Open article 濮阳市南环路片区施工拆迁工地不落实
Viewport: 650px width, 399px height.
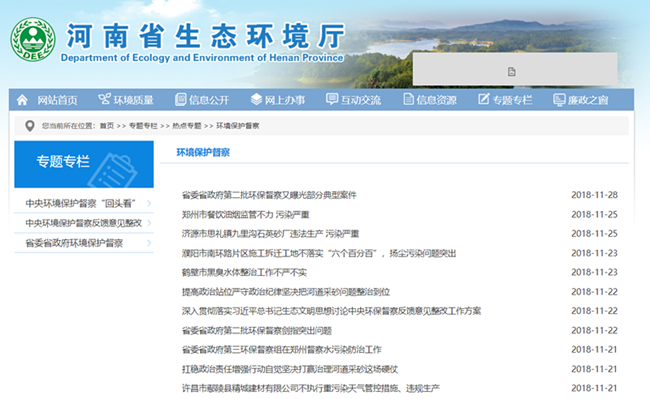(319, 253)
